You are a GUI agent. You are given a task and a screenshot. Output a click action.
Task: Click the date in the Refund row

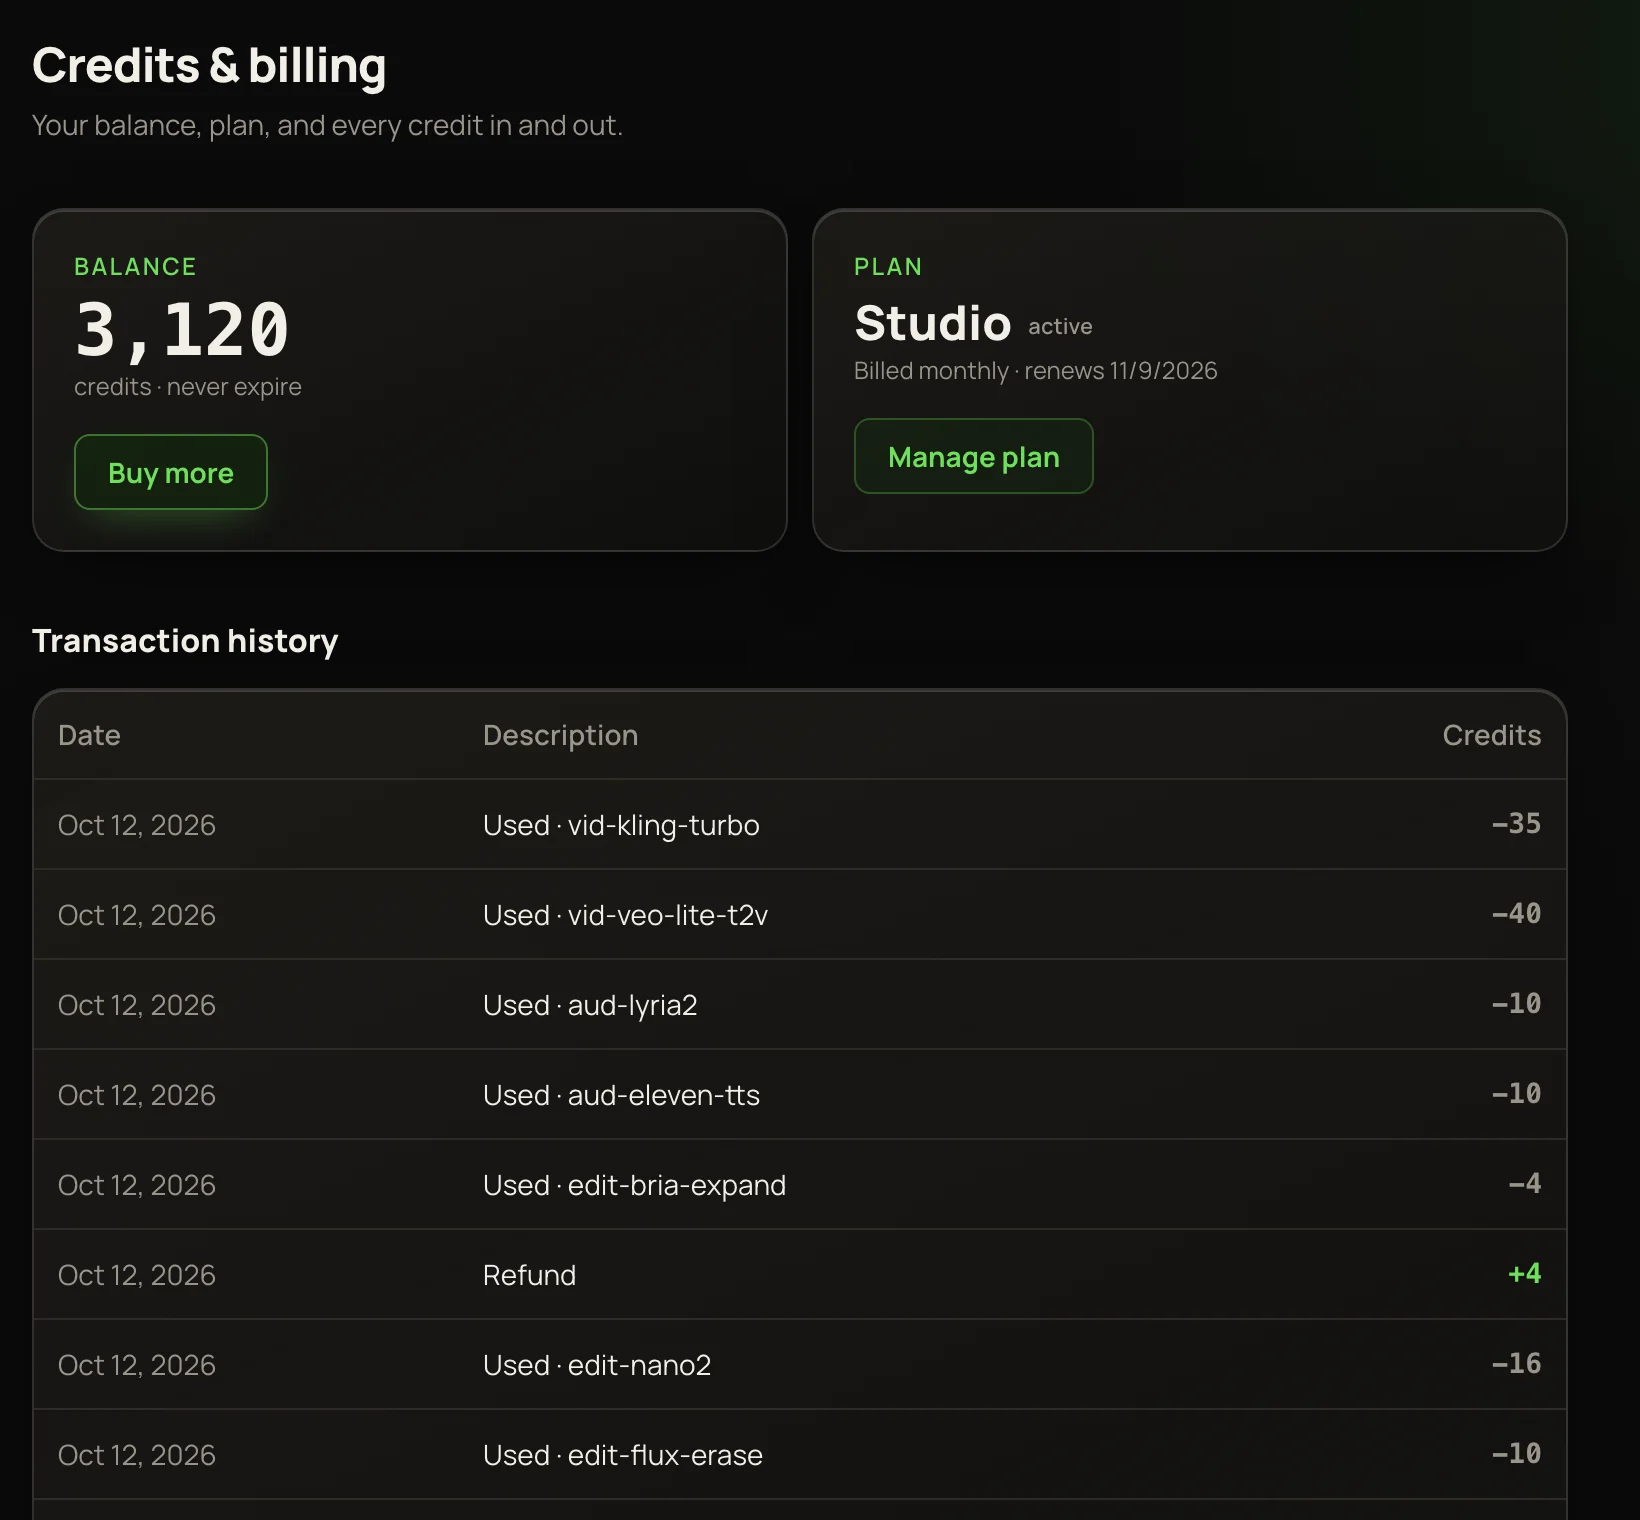(137, 1275)
